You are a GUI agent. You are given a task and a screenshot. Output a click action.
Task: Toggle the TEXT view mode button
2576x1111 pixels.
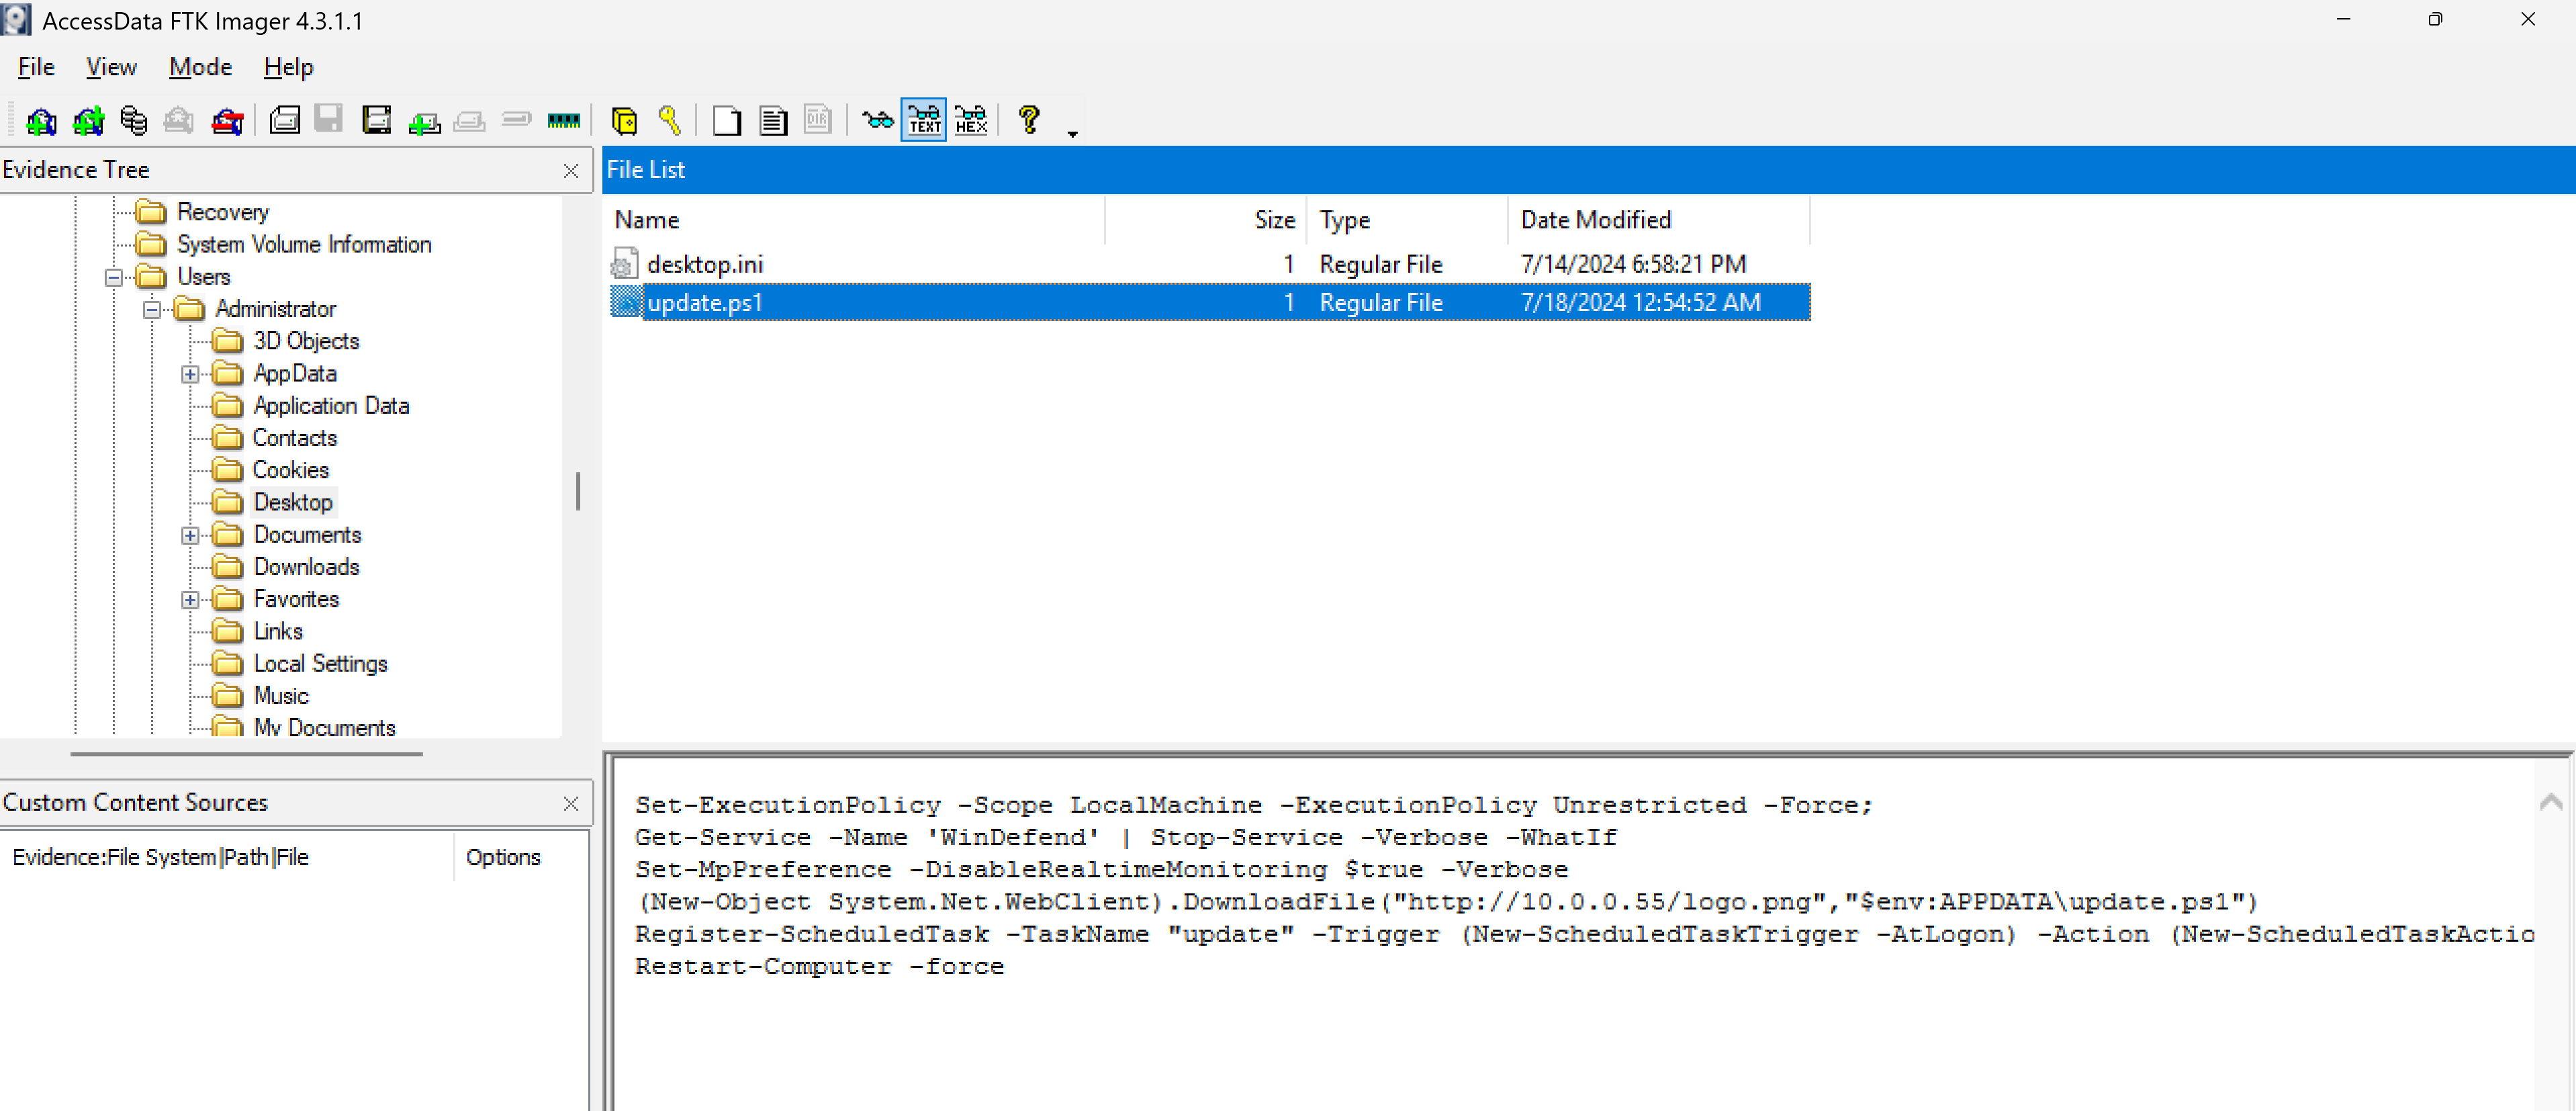(923, 121)
